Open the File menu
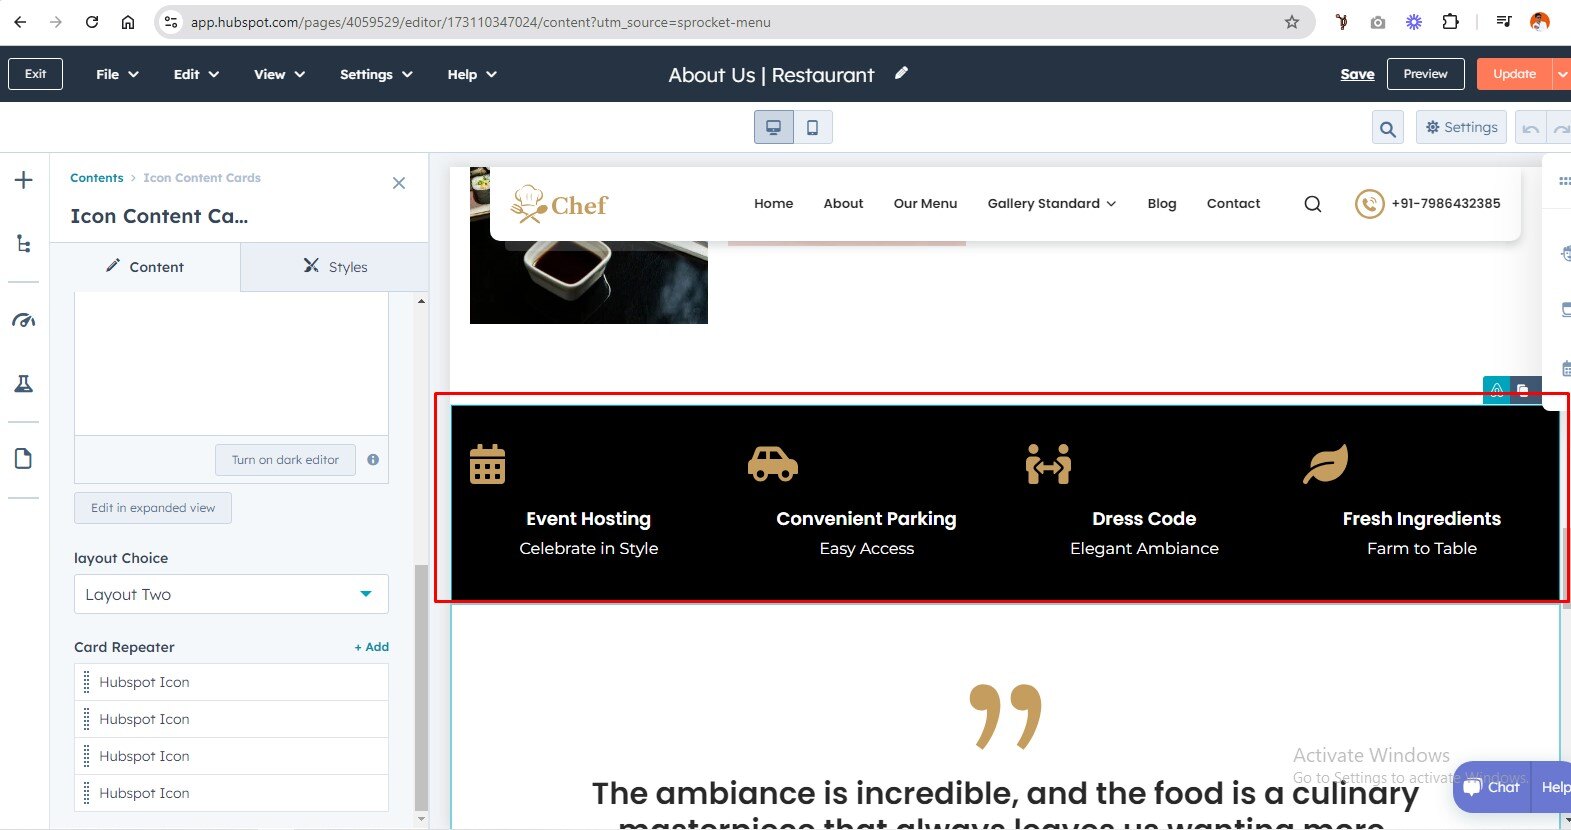Image resolution: width=1571 pixels, height=830 pixels. 116,74
